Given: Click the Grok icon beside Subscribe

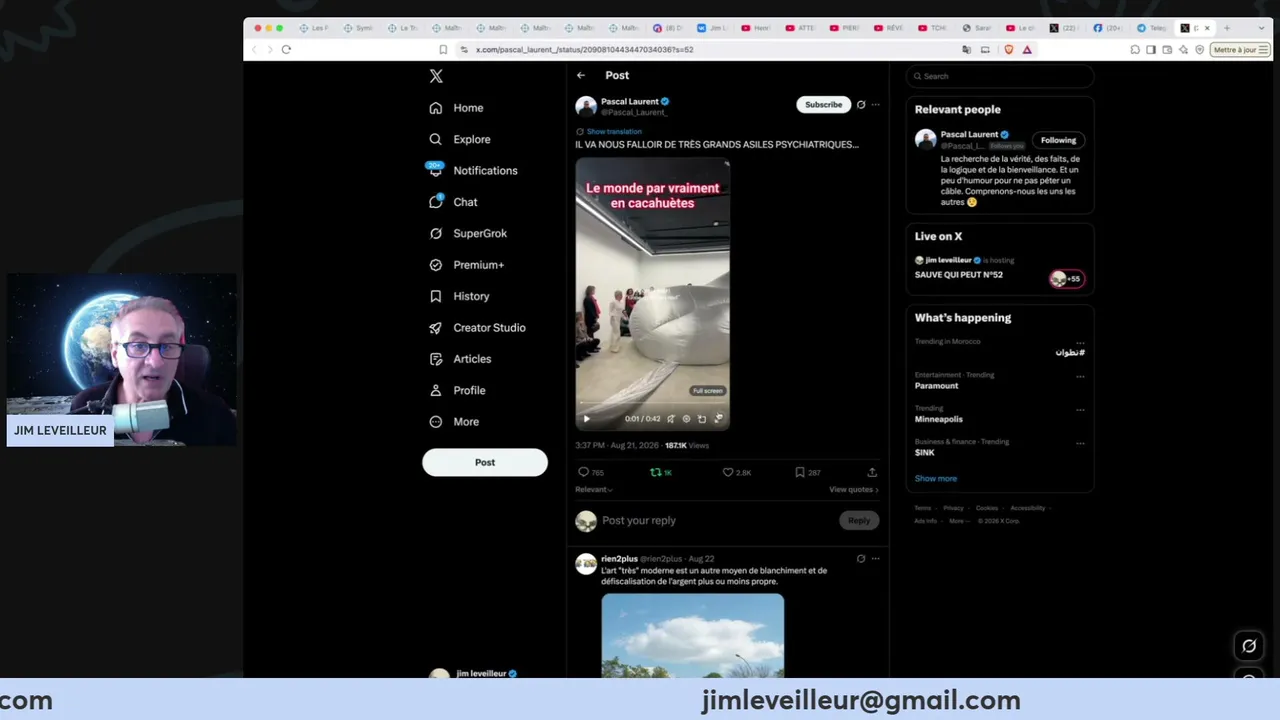Looking at the screenshot, I should pyautogui.click(x=861, y=104).
